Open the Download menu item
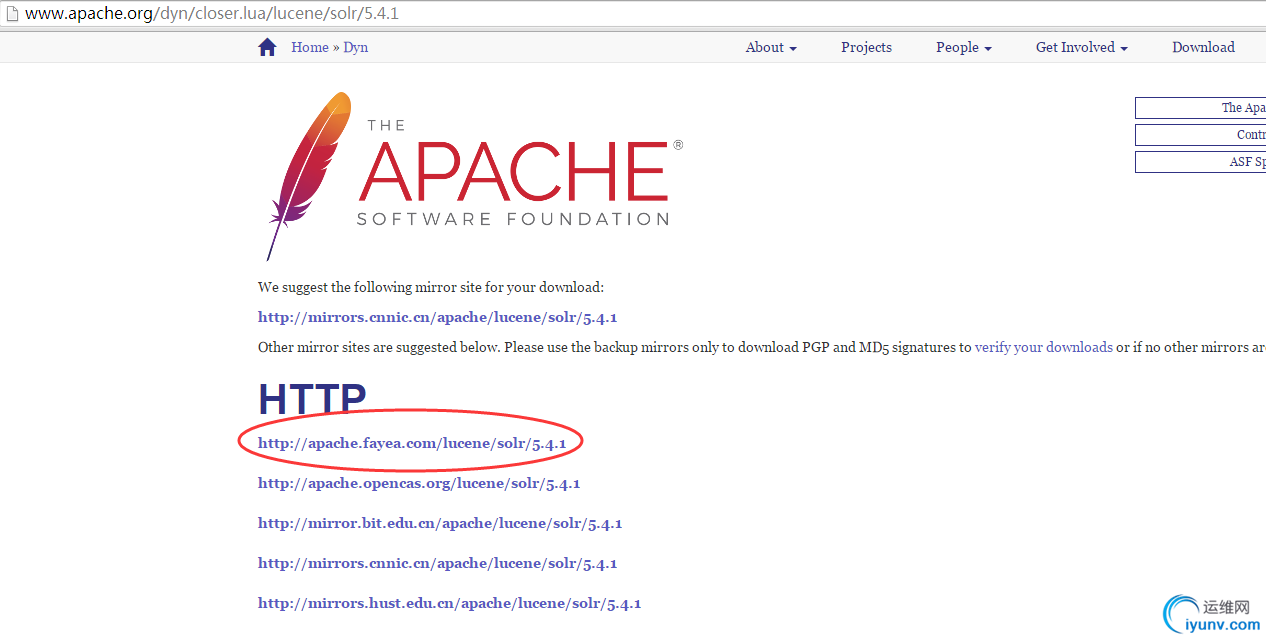This screenshot has width=1266, height=641. tap(1203, 47)
